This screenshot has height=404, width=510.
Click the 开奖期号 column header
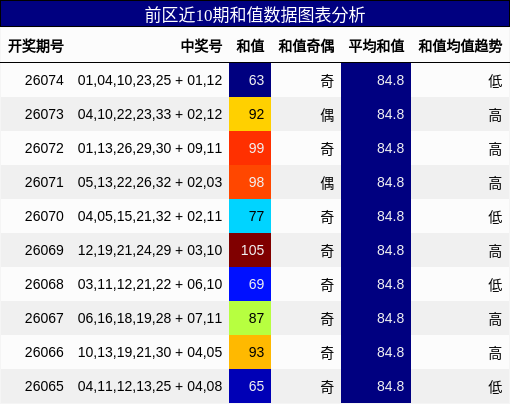tap(36, 46)
